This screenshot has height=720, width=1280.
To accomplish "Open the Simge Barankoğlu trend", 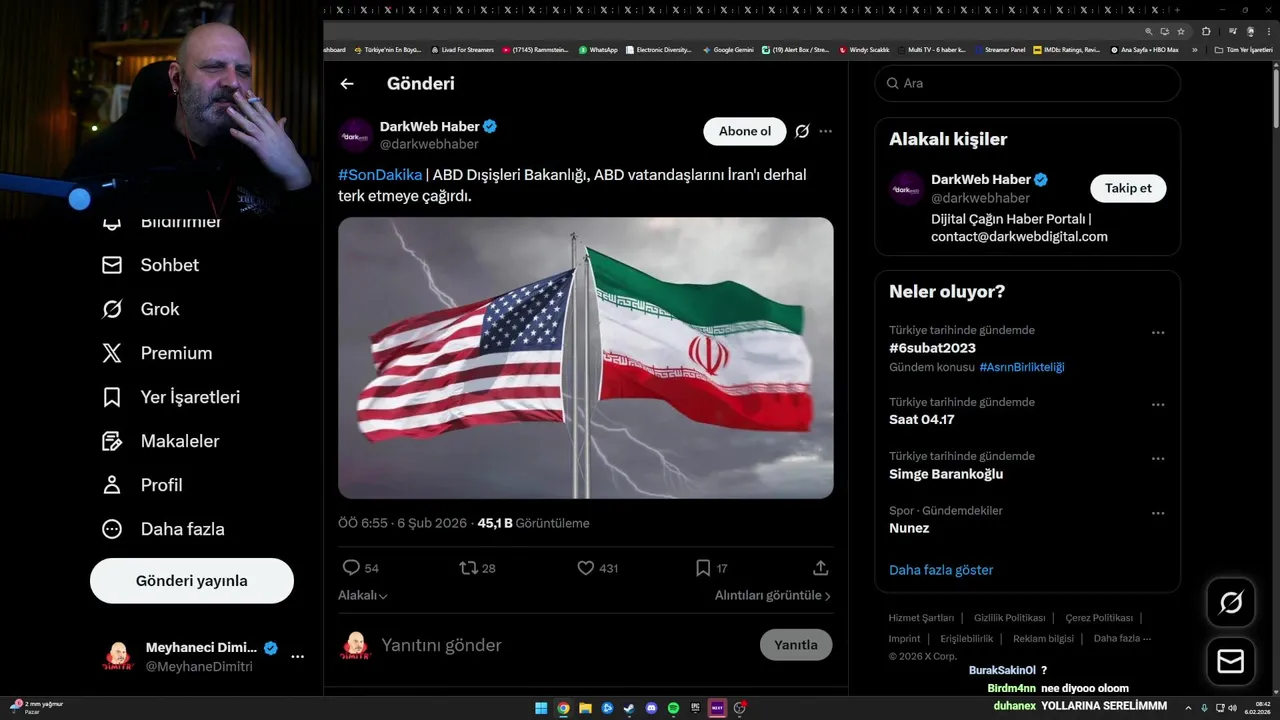I will 946,474.
